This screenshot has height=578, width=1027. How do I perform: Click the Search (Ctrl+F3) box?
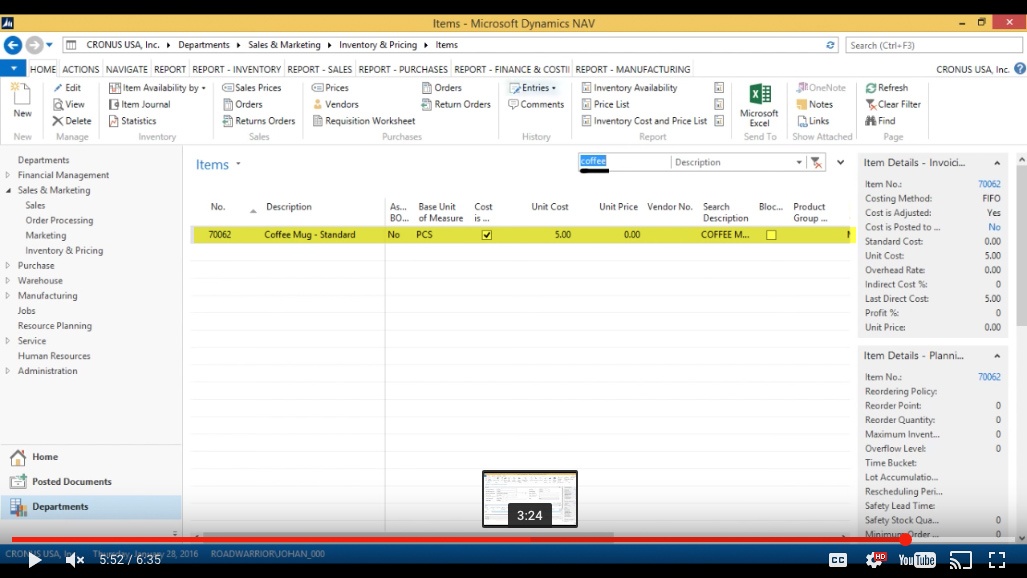[x=933, y=45]
